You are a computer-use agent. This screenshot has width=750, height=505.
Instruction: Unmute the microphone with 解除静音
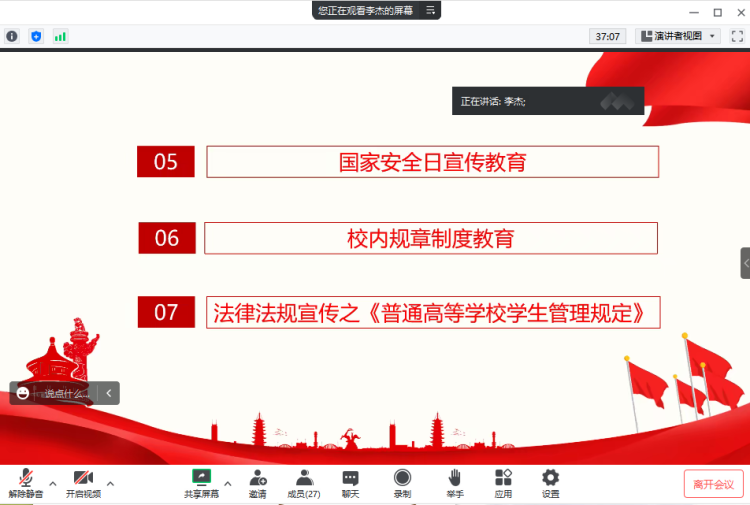point(25,483)
